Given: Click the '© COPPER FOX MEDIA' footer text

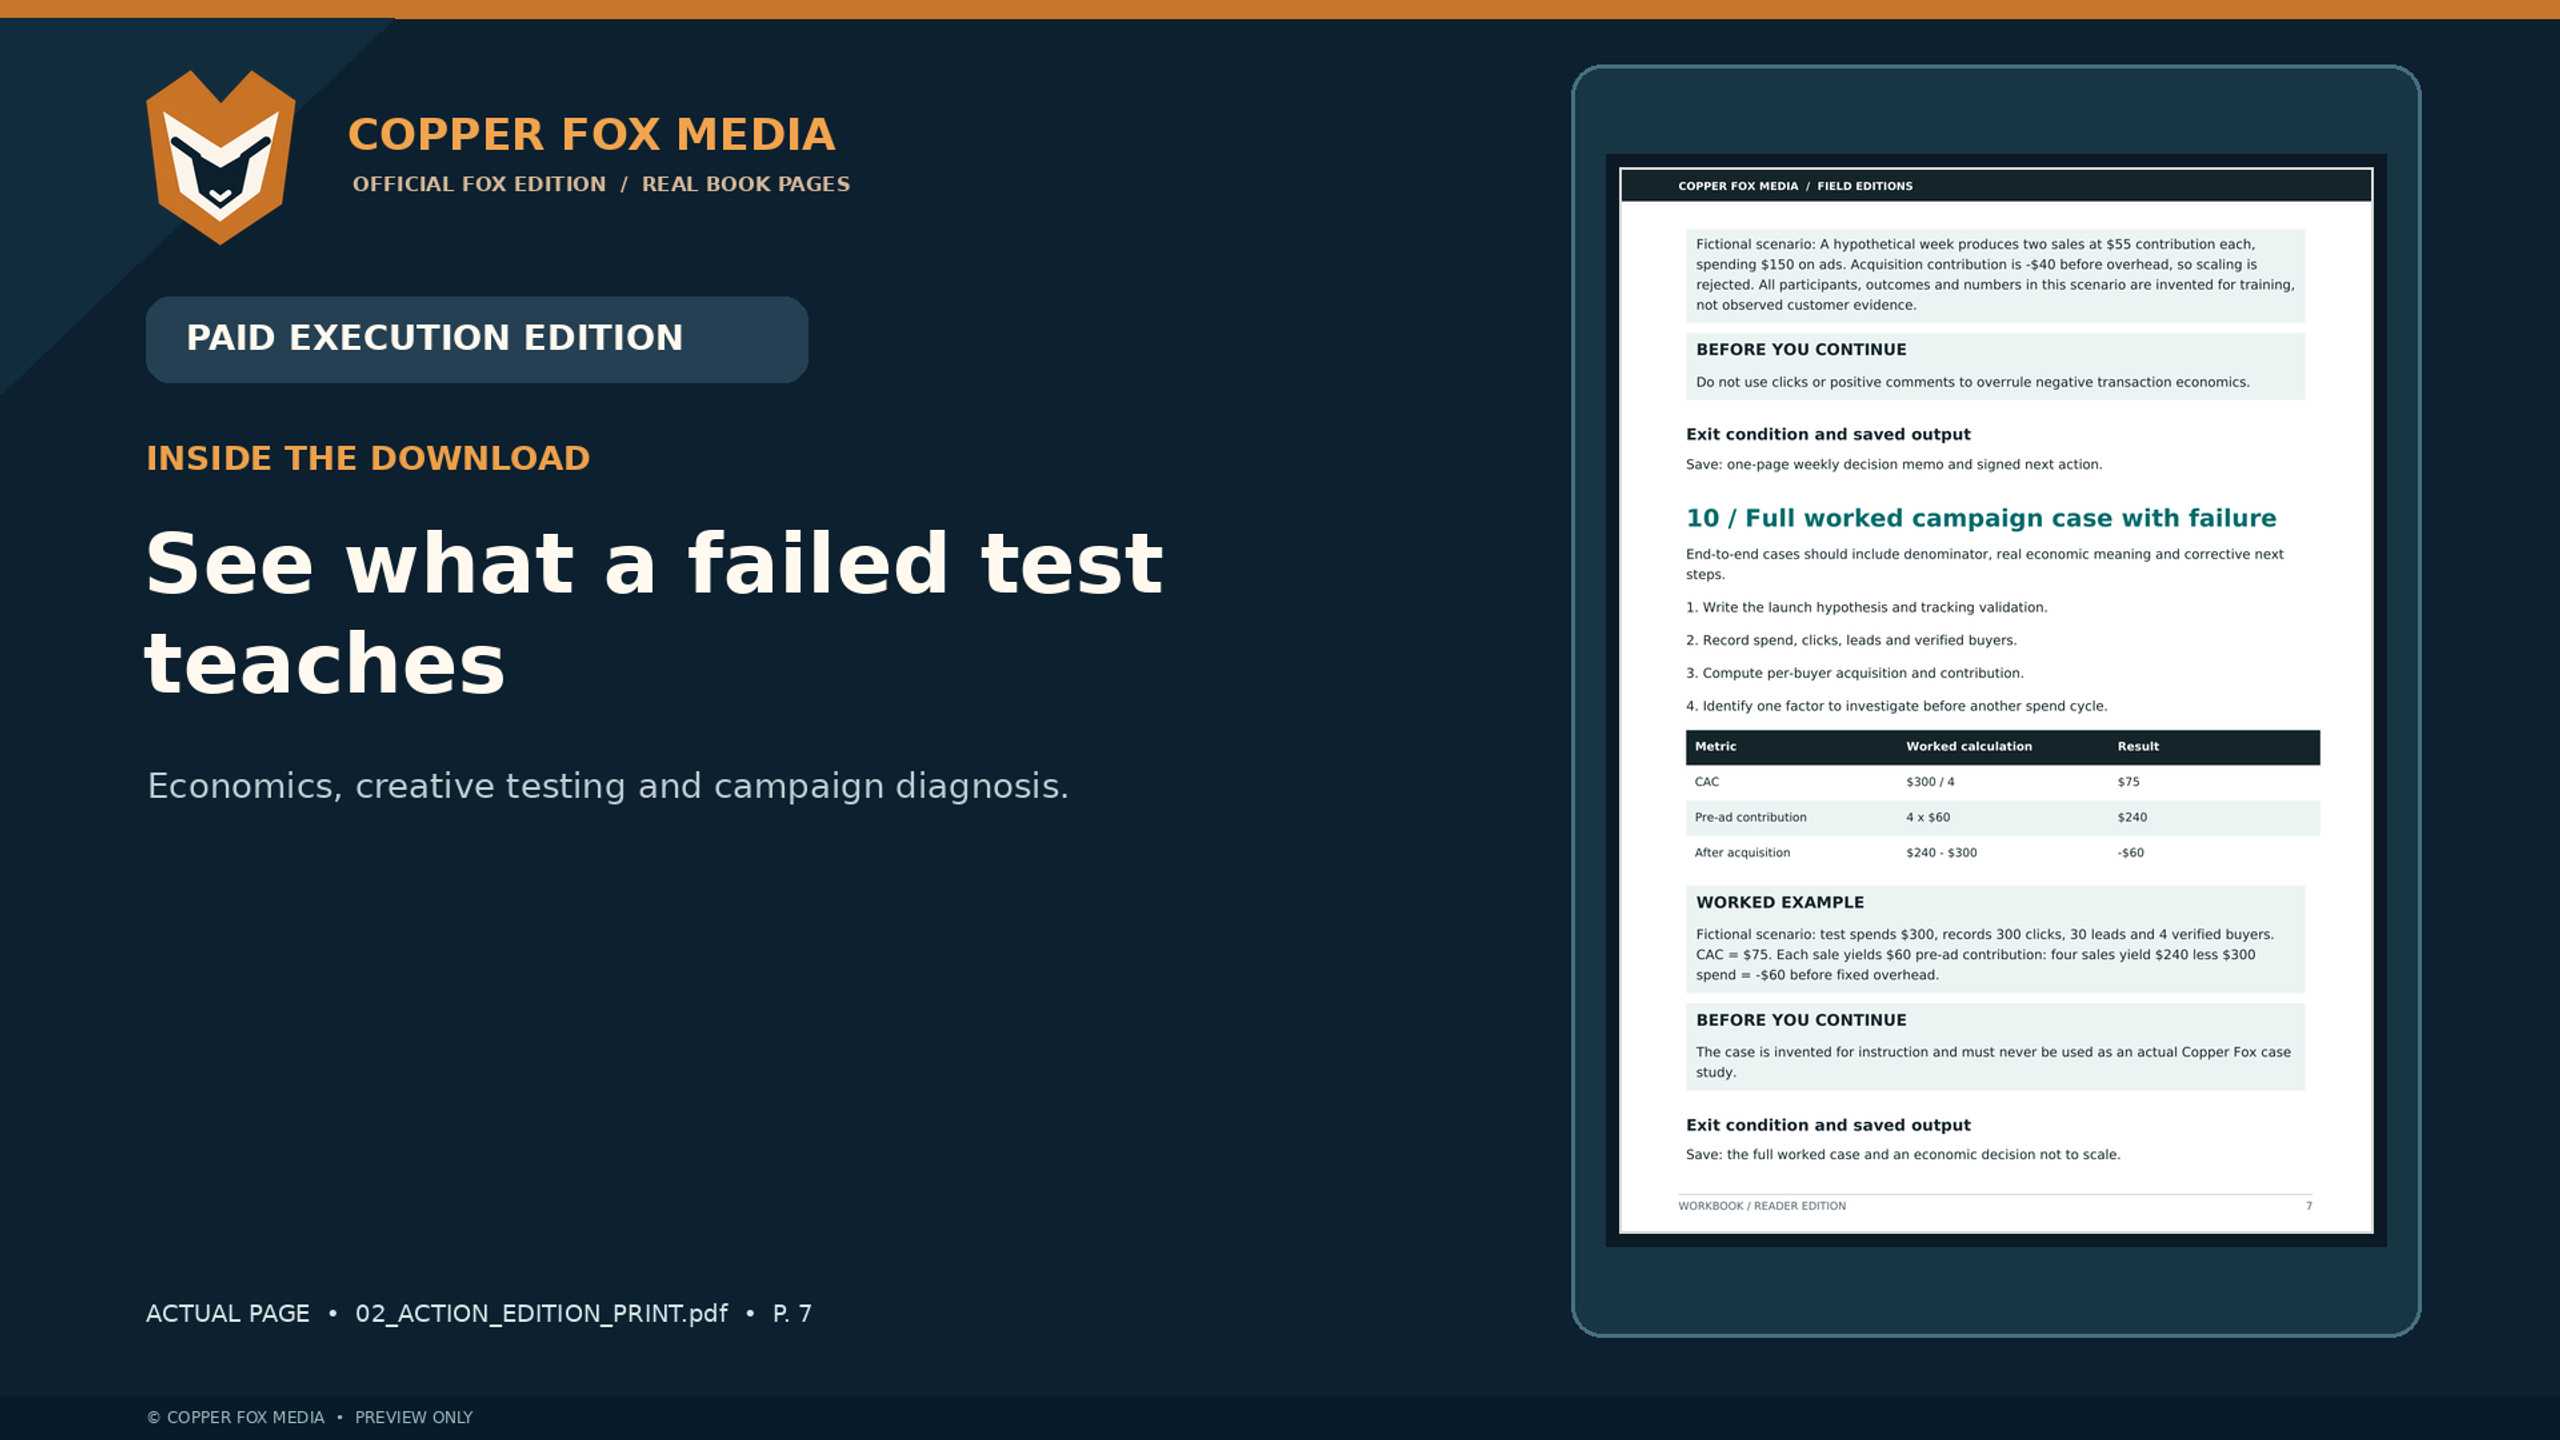Looking at the screenshot, I should coord(236,1417).
